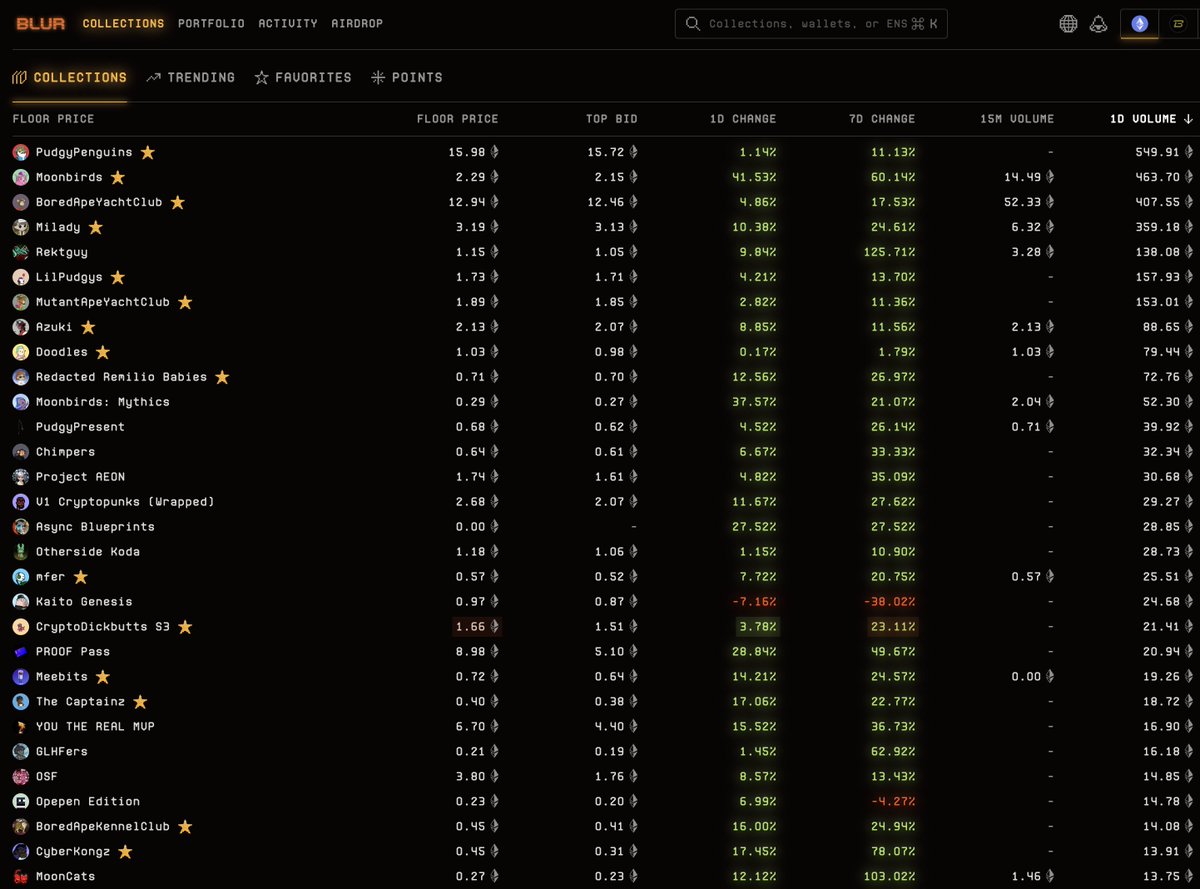The image size is (1200, 889).
Task: Click the Project AEON avatar icon
Action: [x=21, y=477]
